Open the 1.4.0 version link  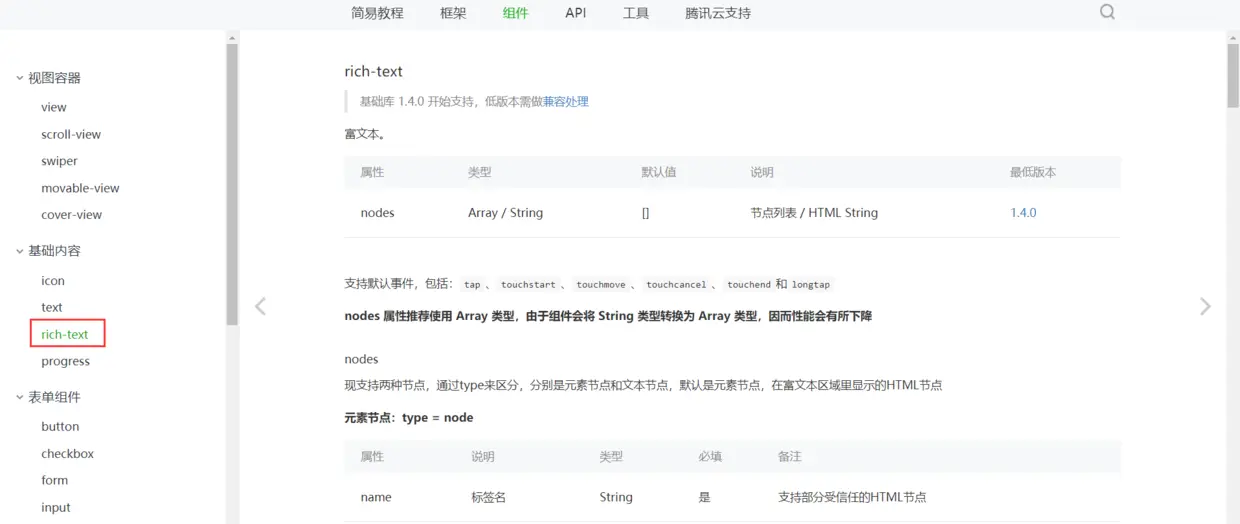[x=1023, y=213]
